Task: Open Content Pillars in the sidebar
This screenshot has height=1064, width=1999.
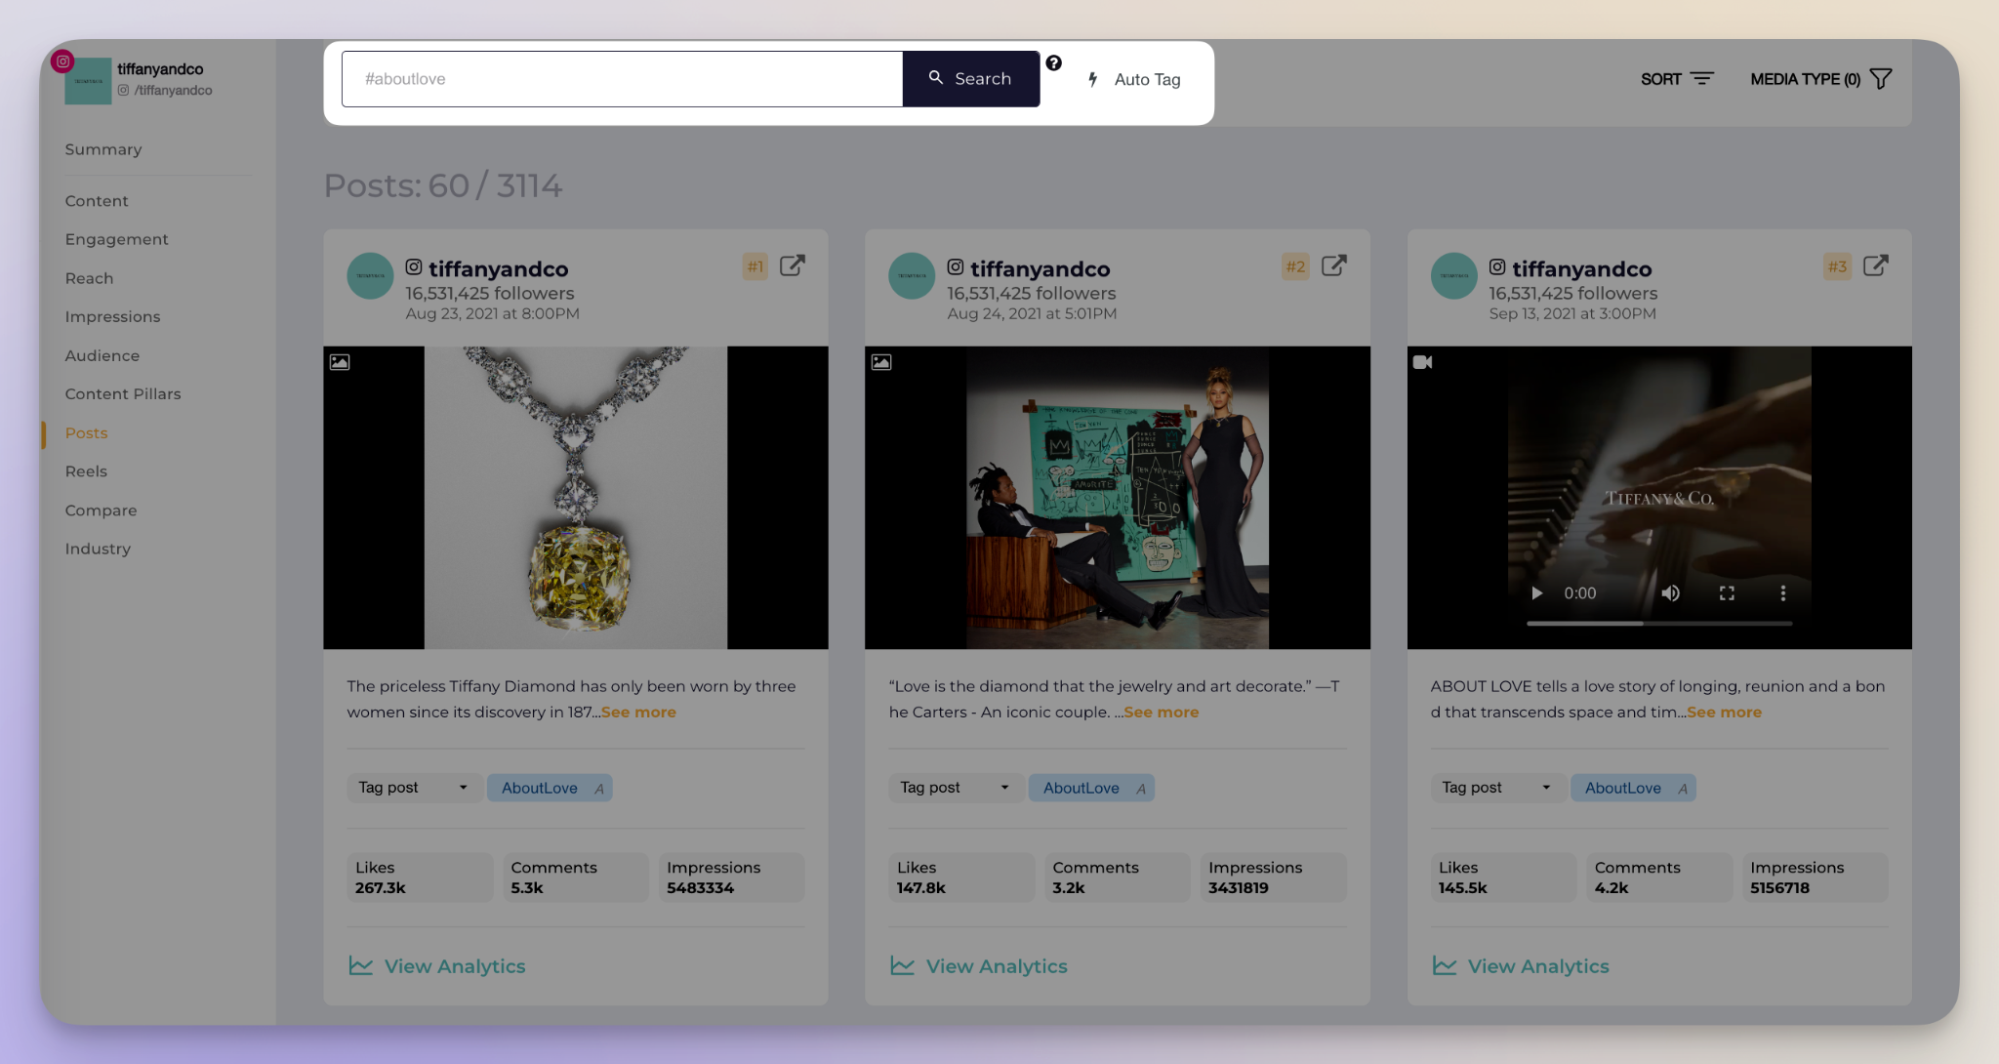Action: [x=123, y=394]
